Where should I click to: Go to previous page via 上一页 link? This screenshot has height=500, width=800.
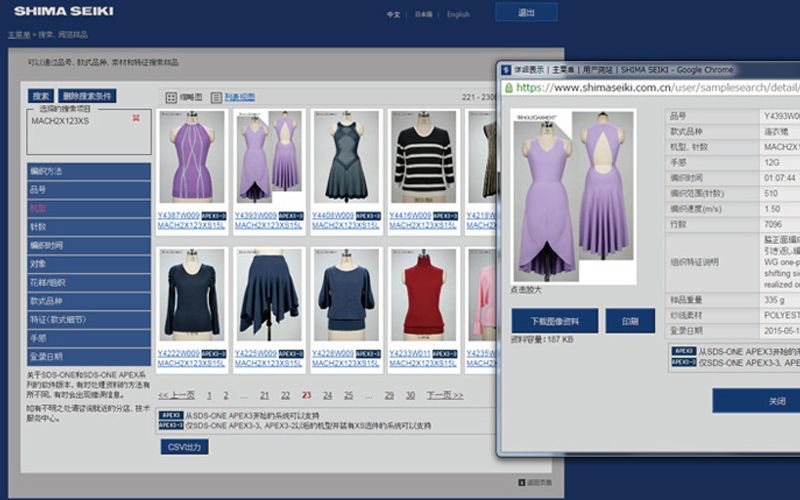tap(177, 395)
